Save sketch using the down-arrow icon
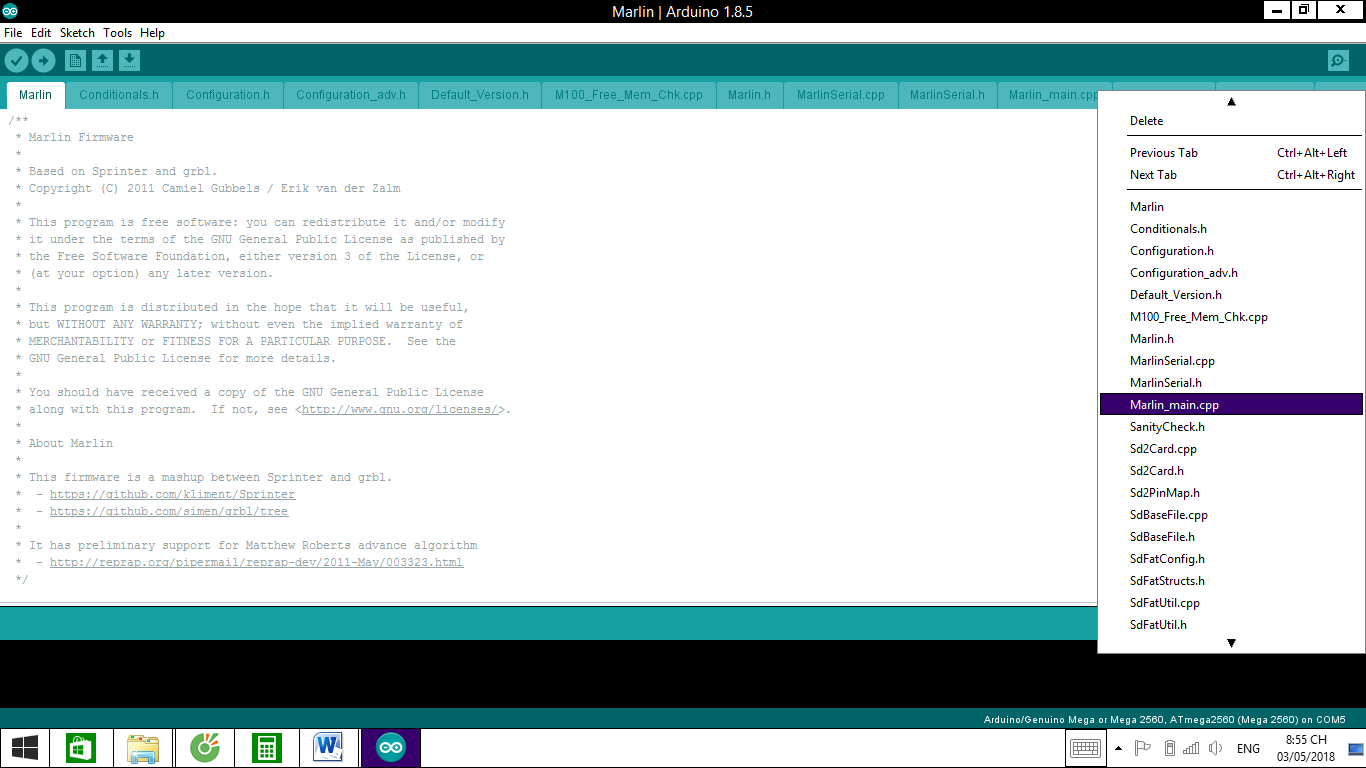 click(129, 61)
